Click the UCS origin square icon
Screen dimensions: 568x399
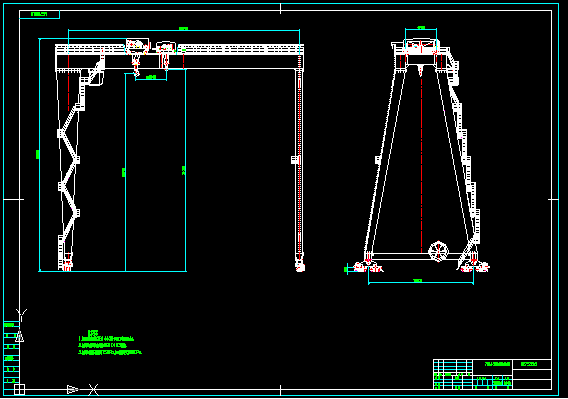(x=19, y=390)
